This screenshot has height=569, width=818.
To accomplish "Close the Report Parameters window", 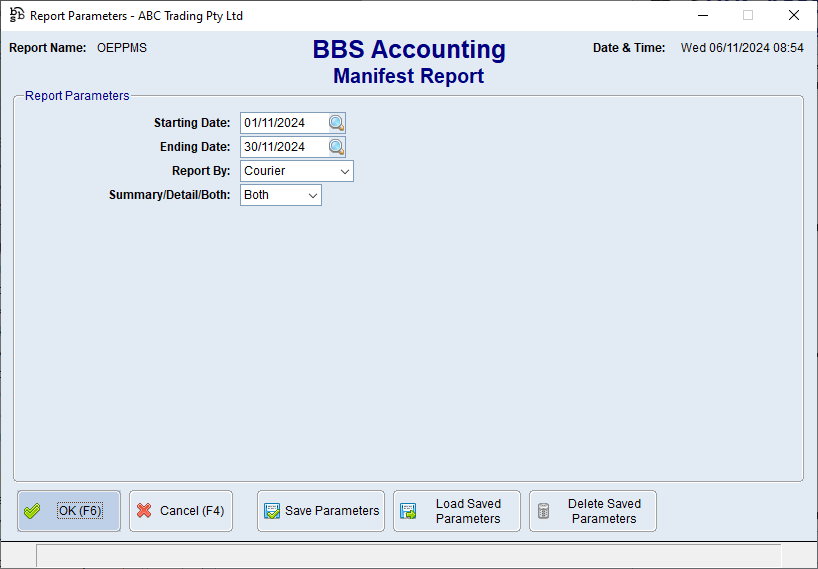I will [793, 16].
